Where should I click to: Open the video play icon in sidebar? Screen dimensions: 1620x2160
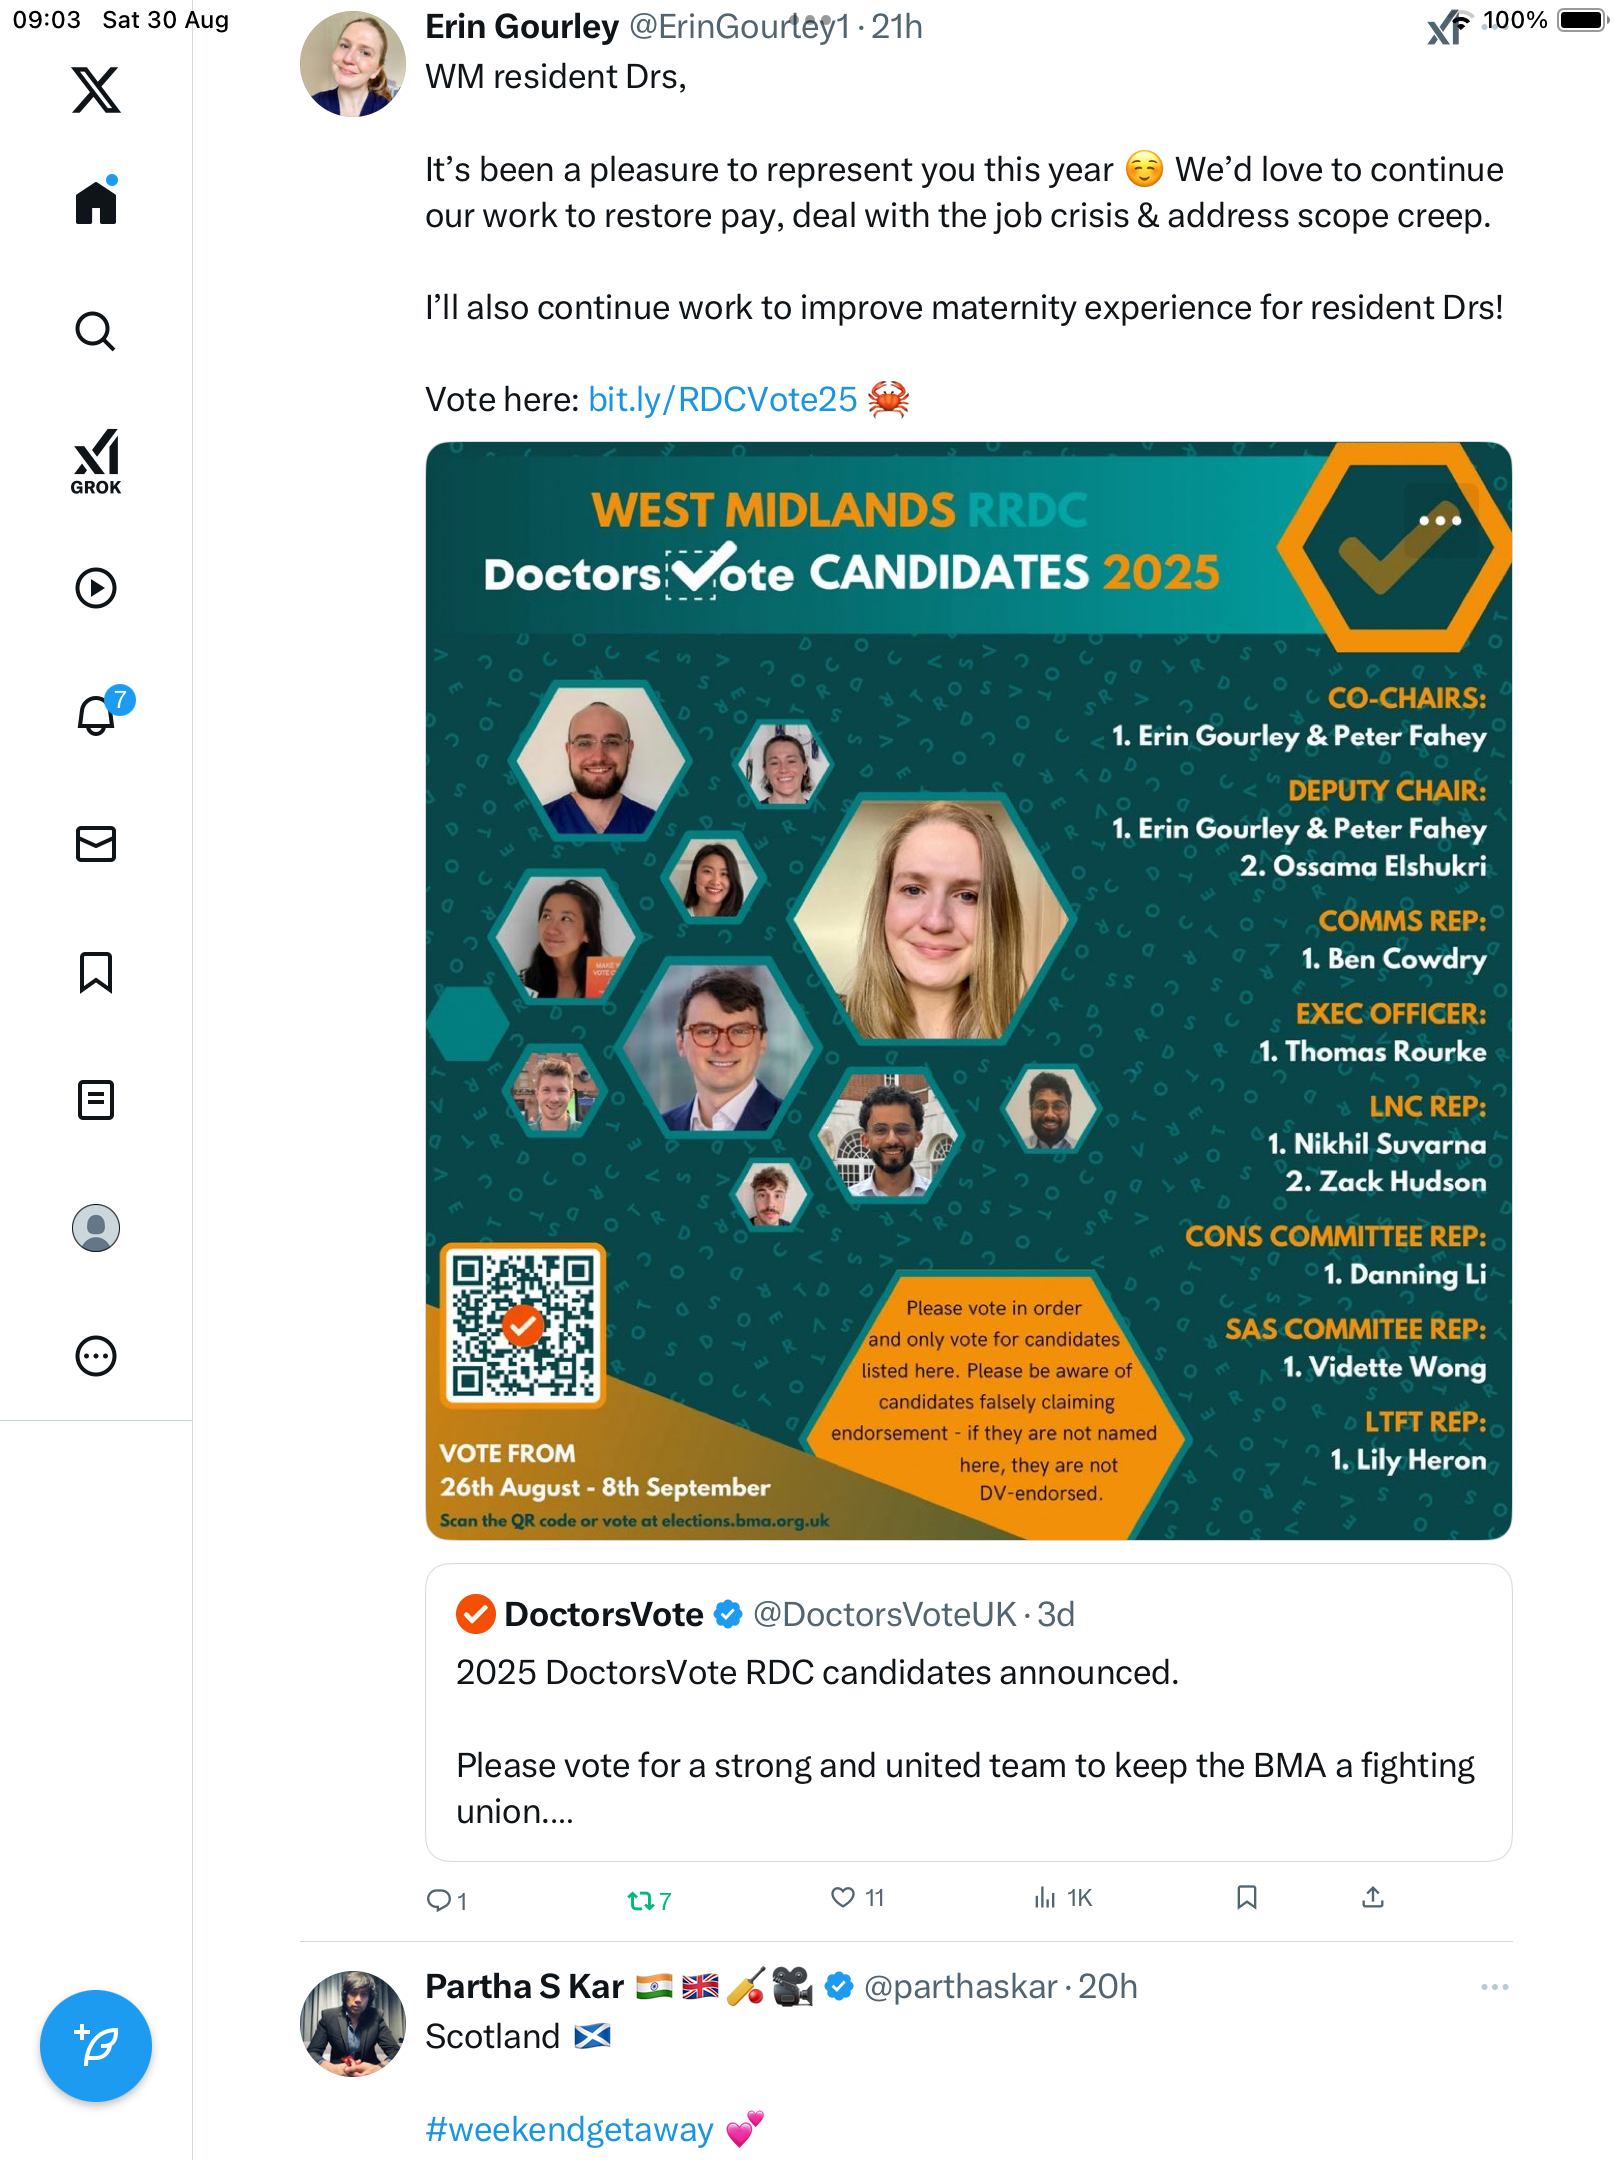(x=96, y=588)
